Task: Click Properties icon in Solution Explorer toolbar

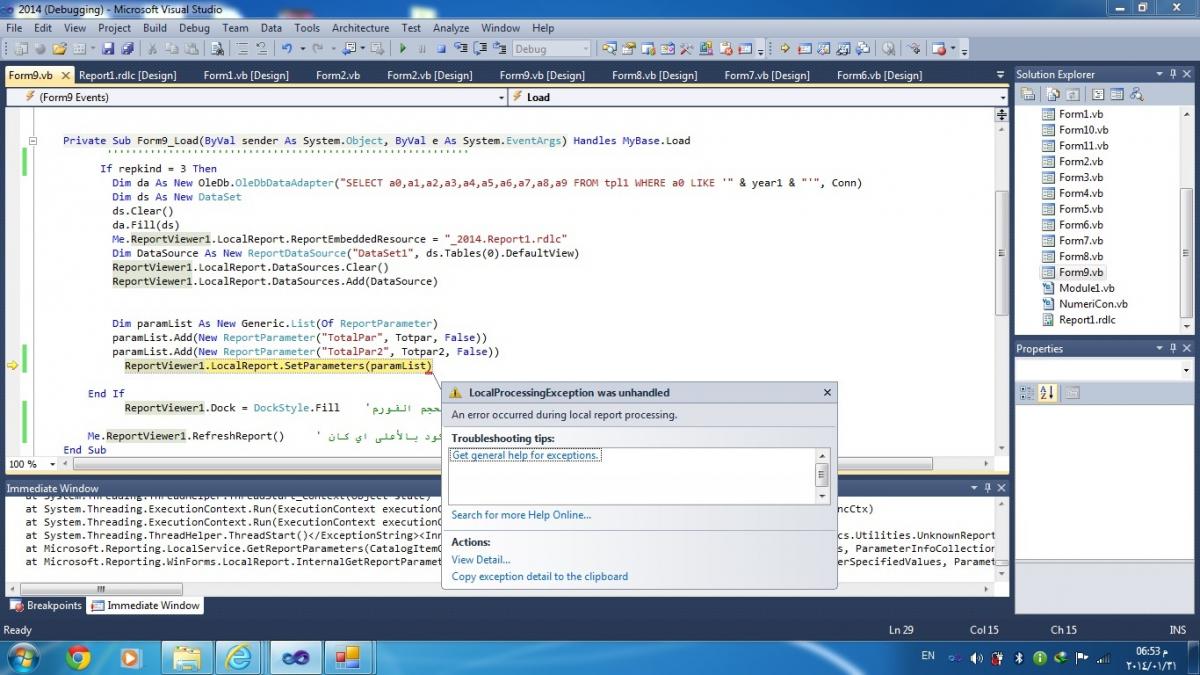Action: [1027, 94]
